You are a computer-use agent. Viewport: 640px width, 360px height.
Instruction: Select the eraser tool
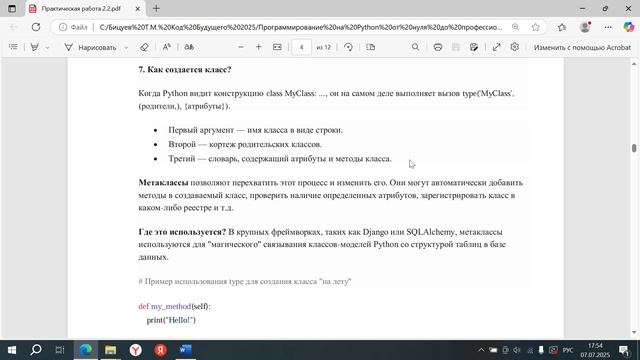click(x=144, y=47)
